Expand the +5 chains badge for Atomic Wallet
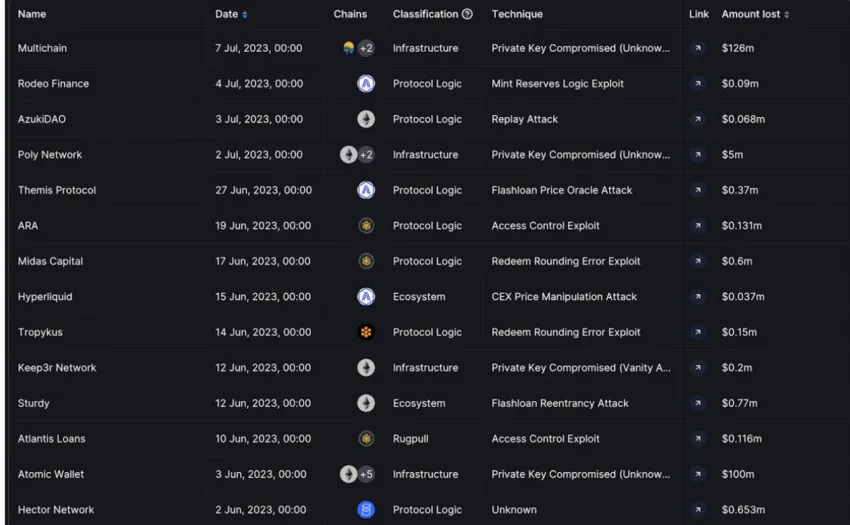The height and width of the screenshot is (525, 850). coord(366,474)
